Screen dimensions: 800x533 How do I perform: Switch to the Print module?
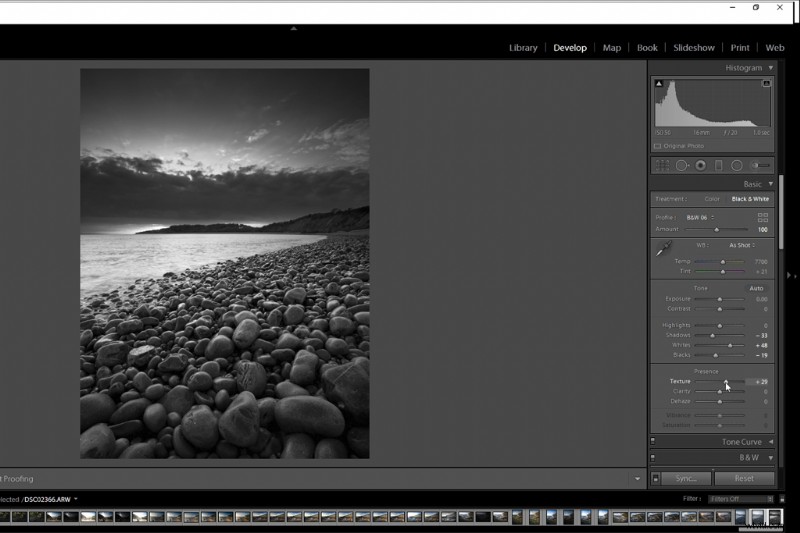coord(740,47)
